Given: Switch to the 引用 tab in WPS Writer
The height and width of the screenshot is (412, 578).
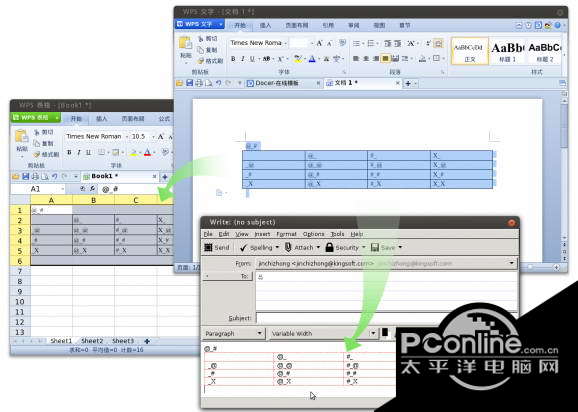Looking at the screenshot, I should tap(328, 25).
